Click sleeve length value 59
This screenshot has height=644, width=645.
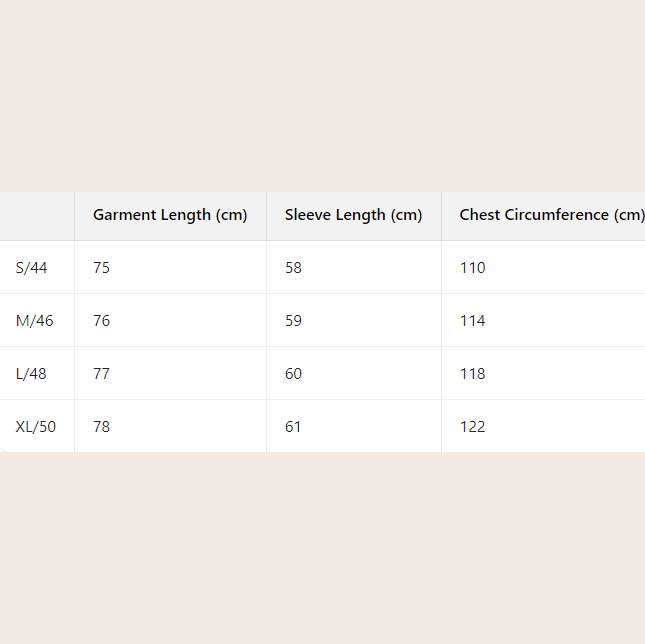click(x=293, y=321)
